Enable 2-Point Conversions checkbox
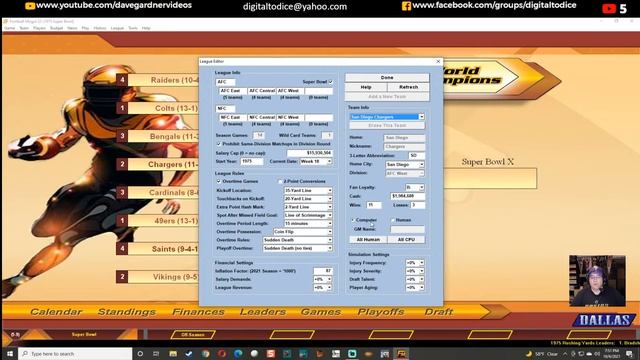 point(280,181)
